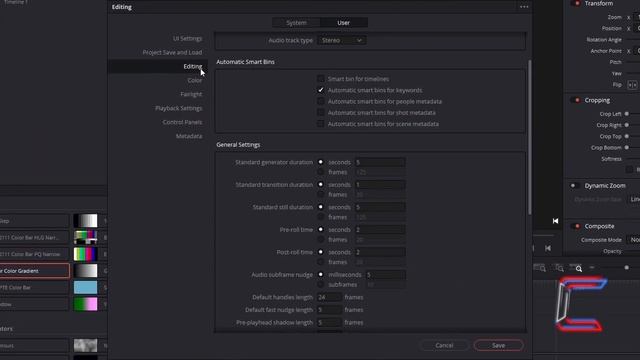Click the detail zoom icon in timeline toolbar
Screen dimensions: 640x360
pyautogui.click(x=559, y=268)
